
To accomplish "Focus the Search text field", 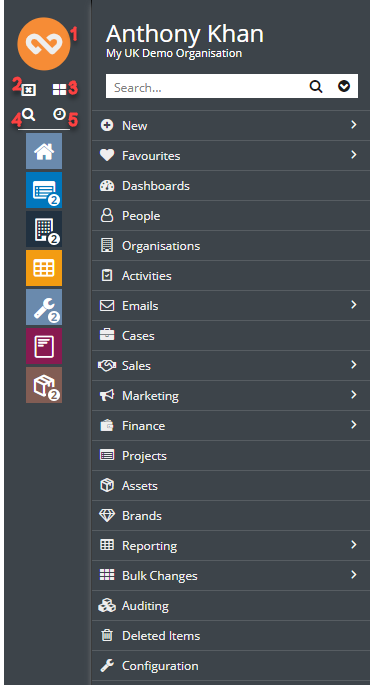I will [x=207, y=87].
